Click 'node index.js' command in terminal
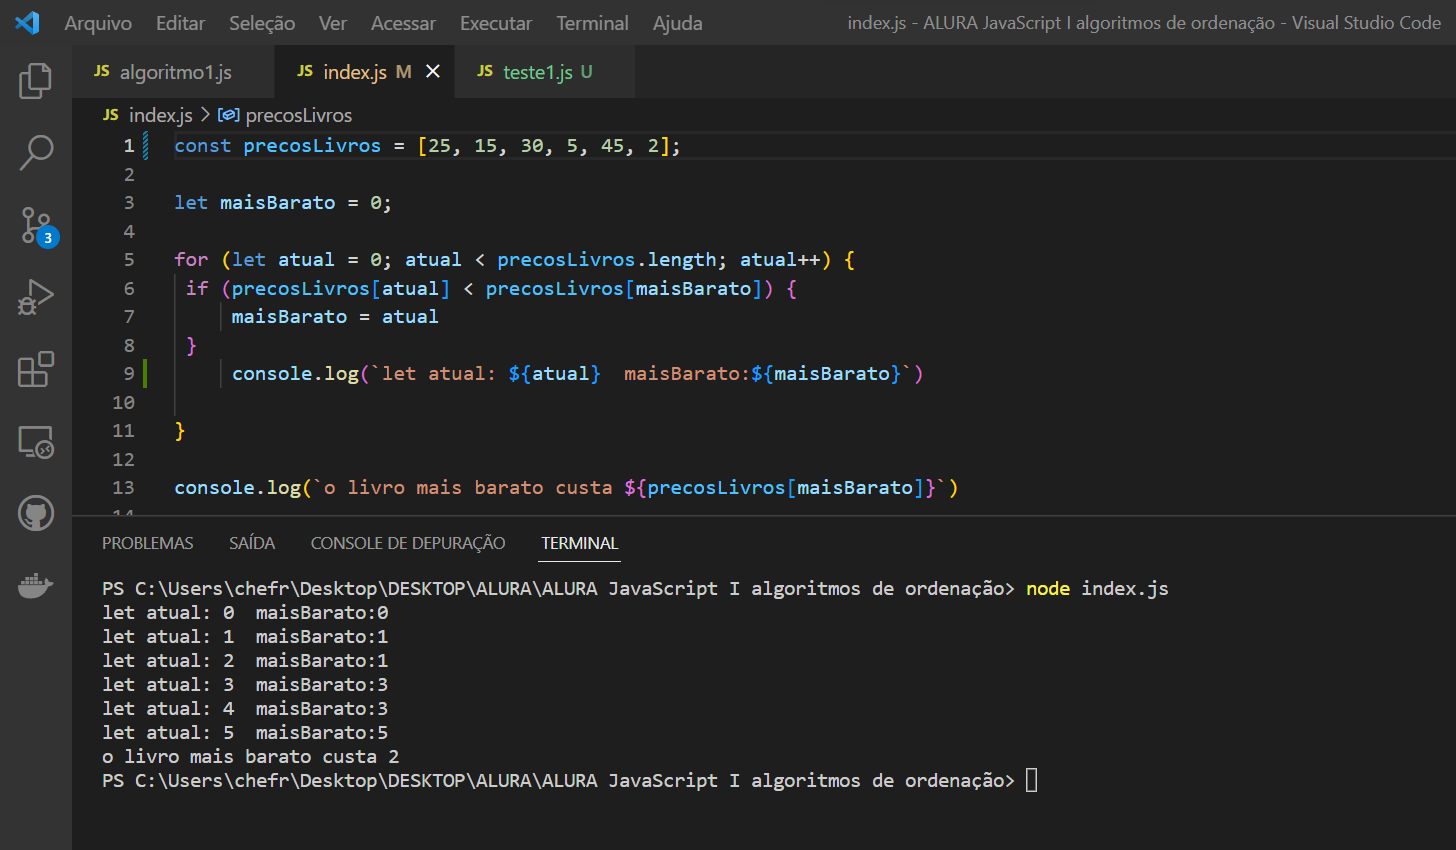Image resolution: width=1456 pixels, height=850 pixels. point(1097,589)
